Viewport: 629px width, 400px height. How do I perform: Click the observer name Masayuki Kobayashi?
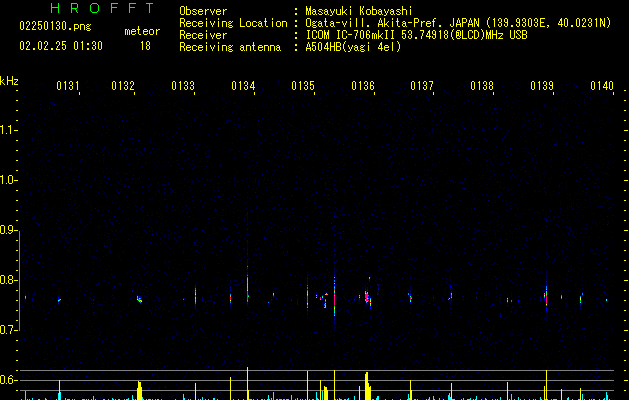(359, 11)
